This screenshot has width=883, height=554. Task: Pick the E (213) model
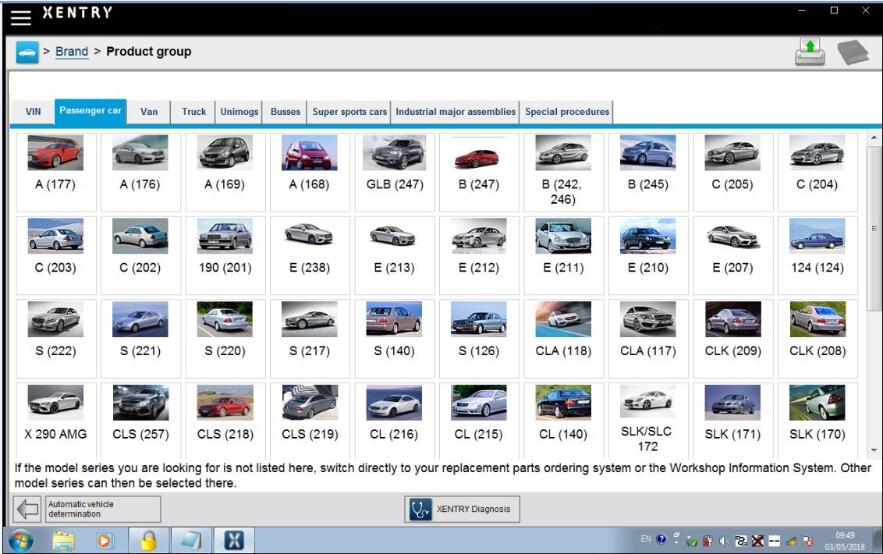(394, 255)
